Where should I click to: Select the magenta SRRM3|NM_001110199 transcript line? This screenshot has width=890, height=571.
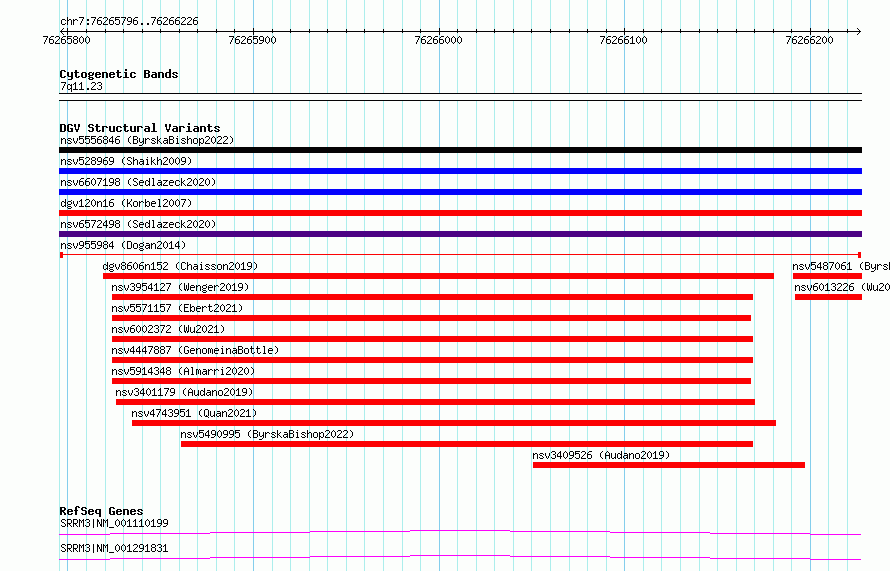(x=460, y=532)
